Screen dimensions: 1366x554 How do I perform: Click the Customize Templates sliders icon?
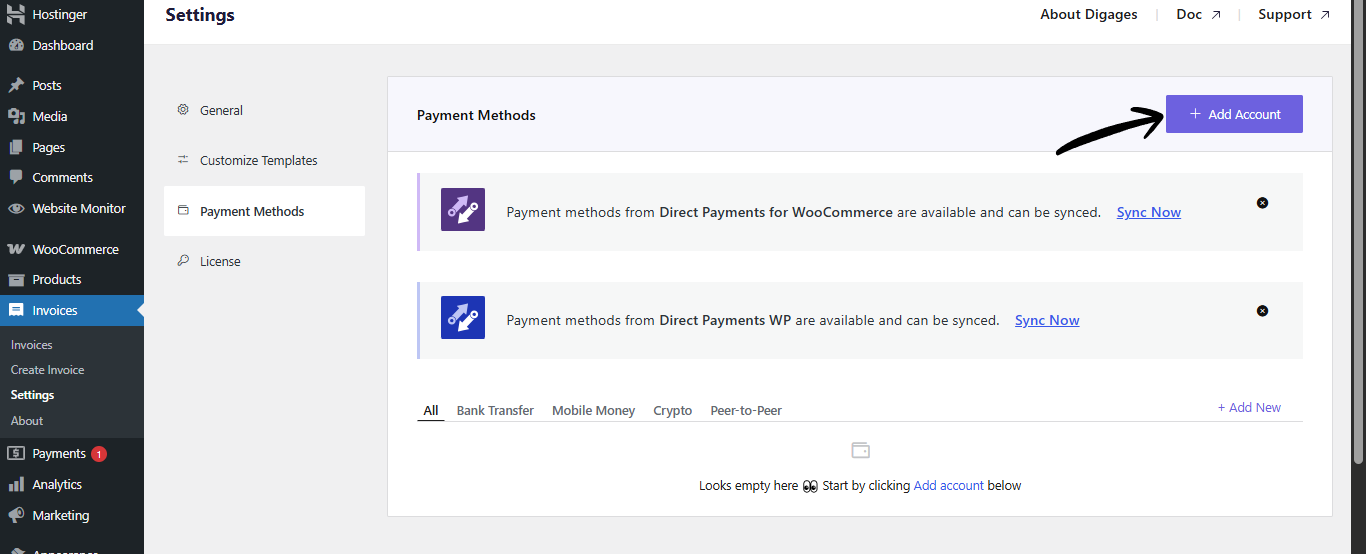pos(183,160)
